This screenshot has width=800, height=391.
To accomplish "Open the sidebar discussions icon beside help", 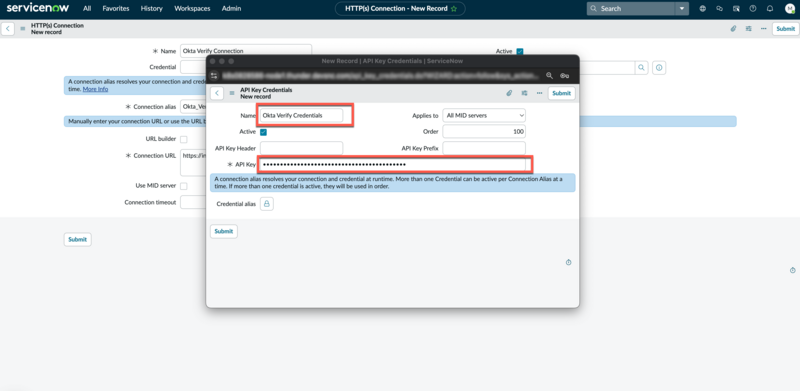I will [736, 9].
